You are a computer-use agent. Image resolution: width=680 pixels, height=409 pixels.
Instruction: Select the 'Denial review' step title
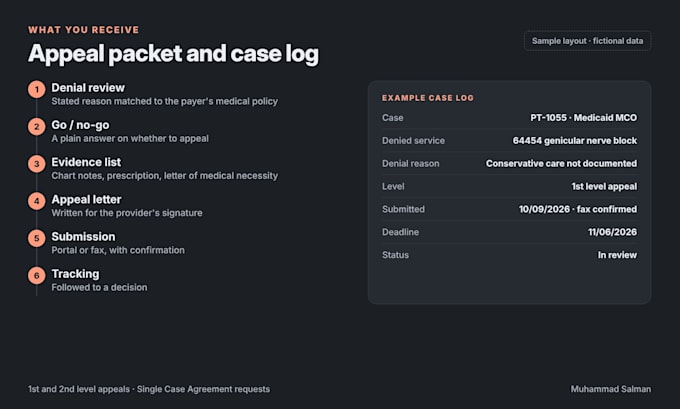[x=88, y=88]
